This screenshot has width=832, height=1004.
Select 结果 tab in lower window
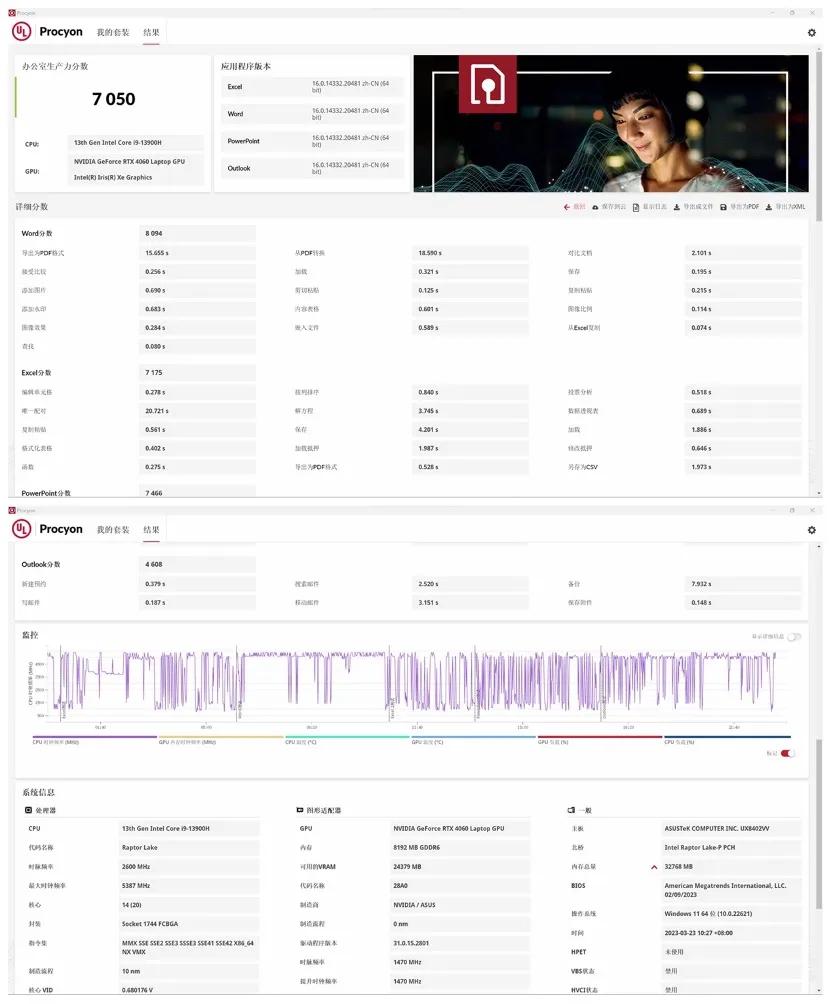point(151,530)
